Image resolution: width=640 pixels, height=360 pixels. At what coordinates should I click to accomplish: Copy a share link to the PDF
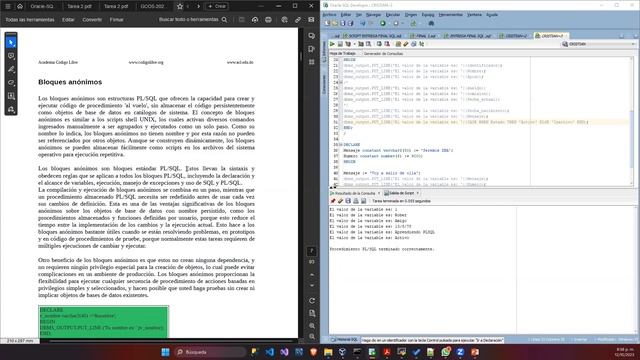click(298, 20)
